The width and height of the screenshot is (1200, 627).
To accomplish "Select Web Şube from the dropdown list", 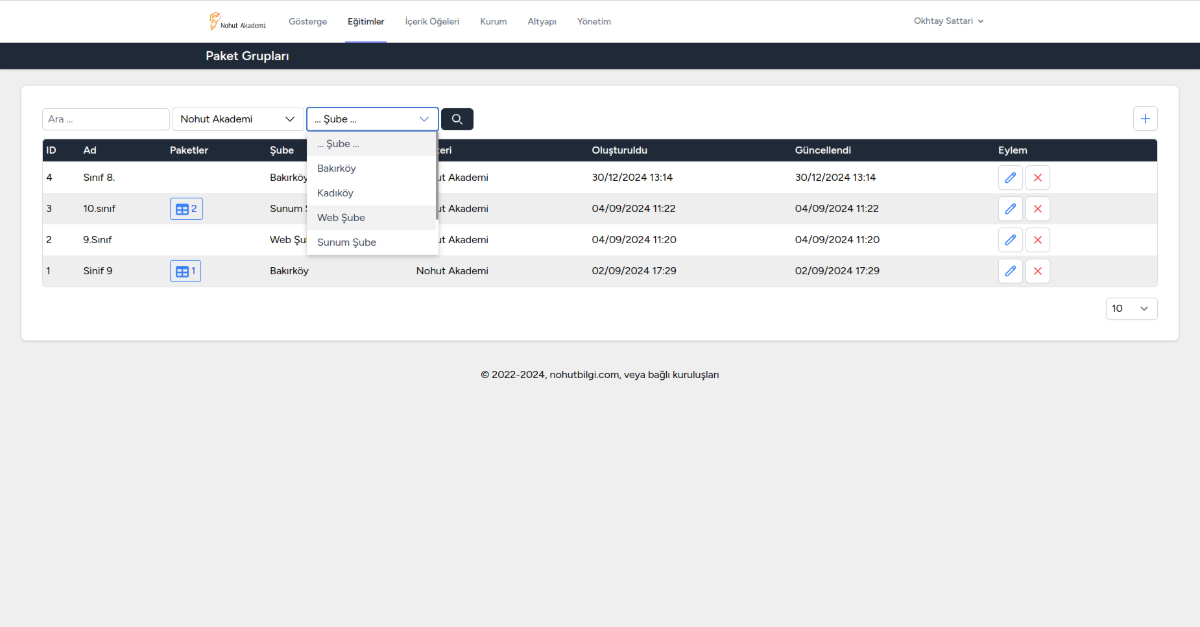I will (x=341, y=218).
